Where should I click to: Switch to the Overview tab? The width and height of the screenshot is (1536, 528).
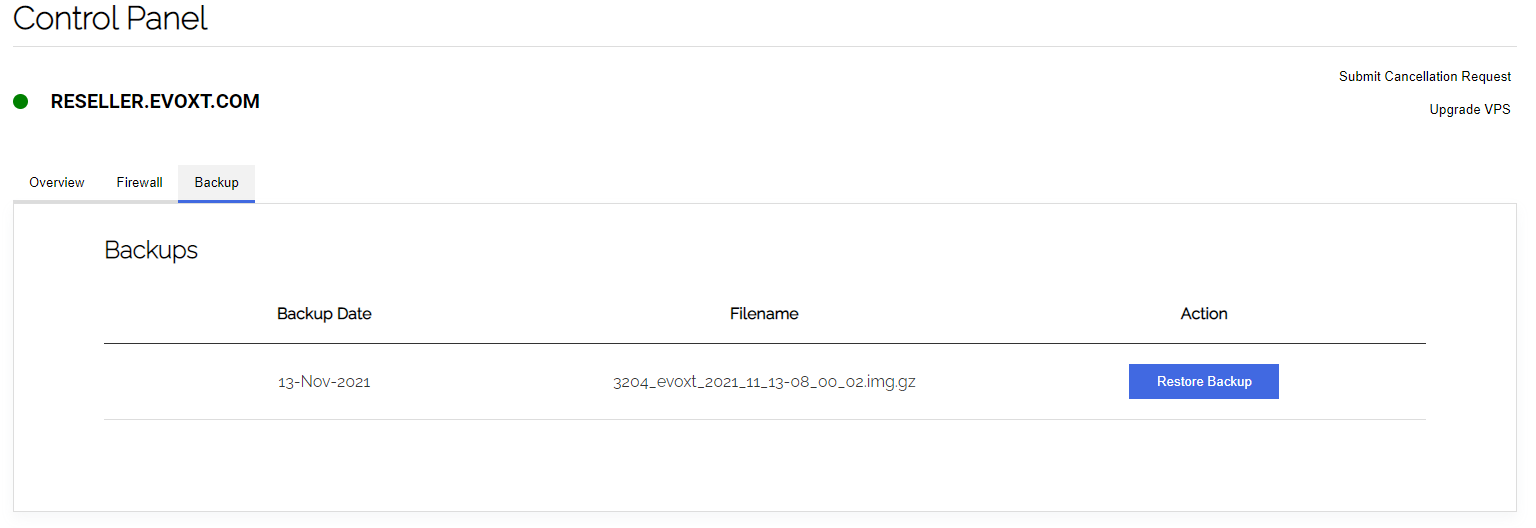click(57, 183)
